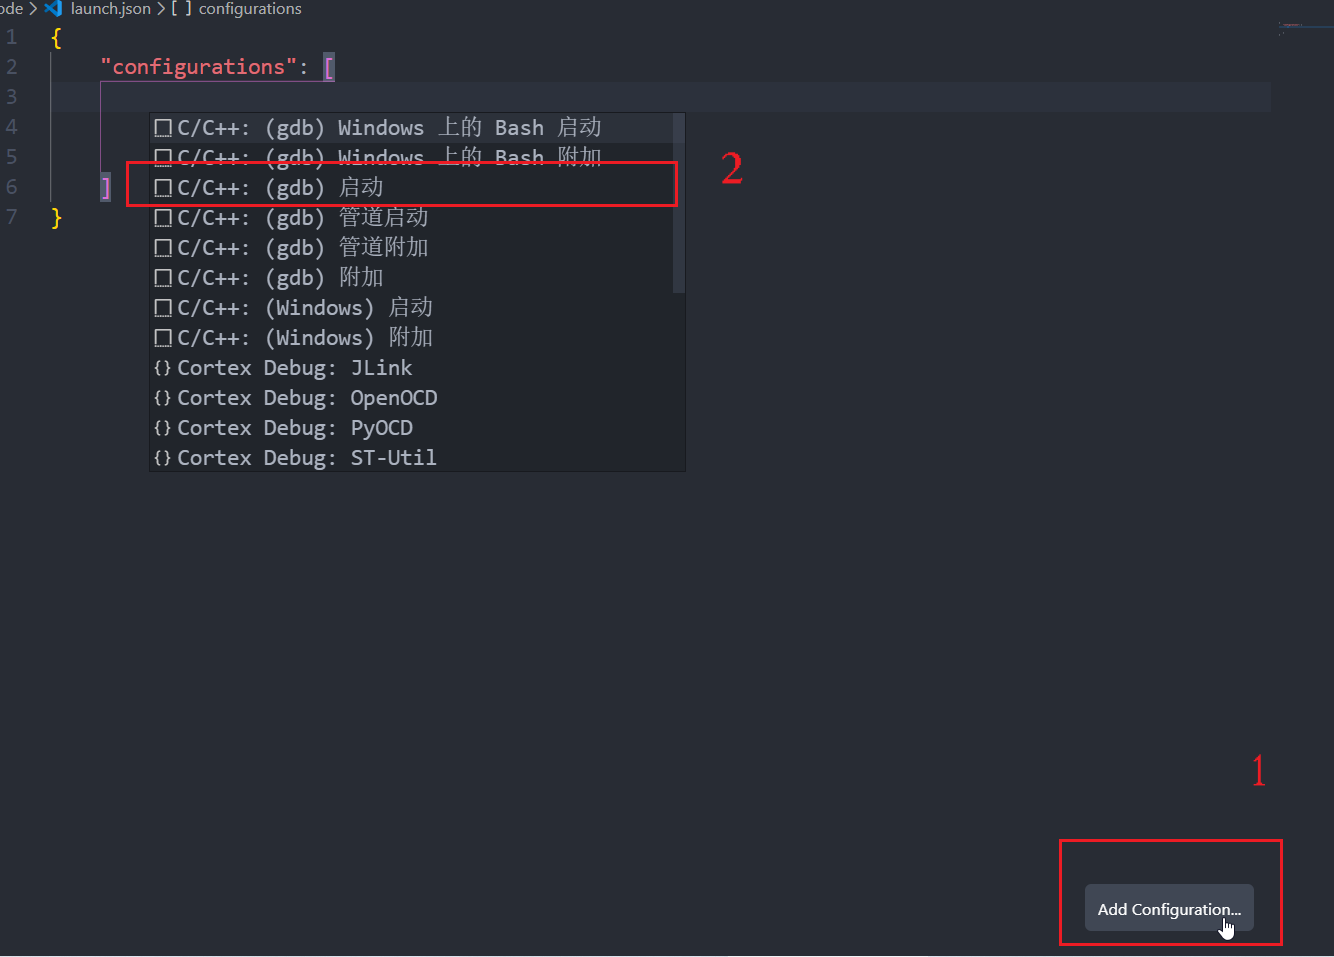Click the {} icon beside Cortex Debug: ST-Util
This screenshot has height=957, width=1334.
162,457
